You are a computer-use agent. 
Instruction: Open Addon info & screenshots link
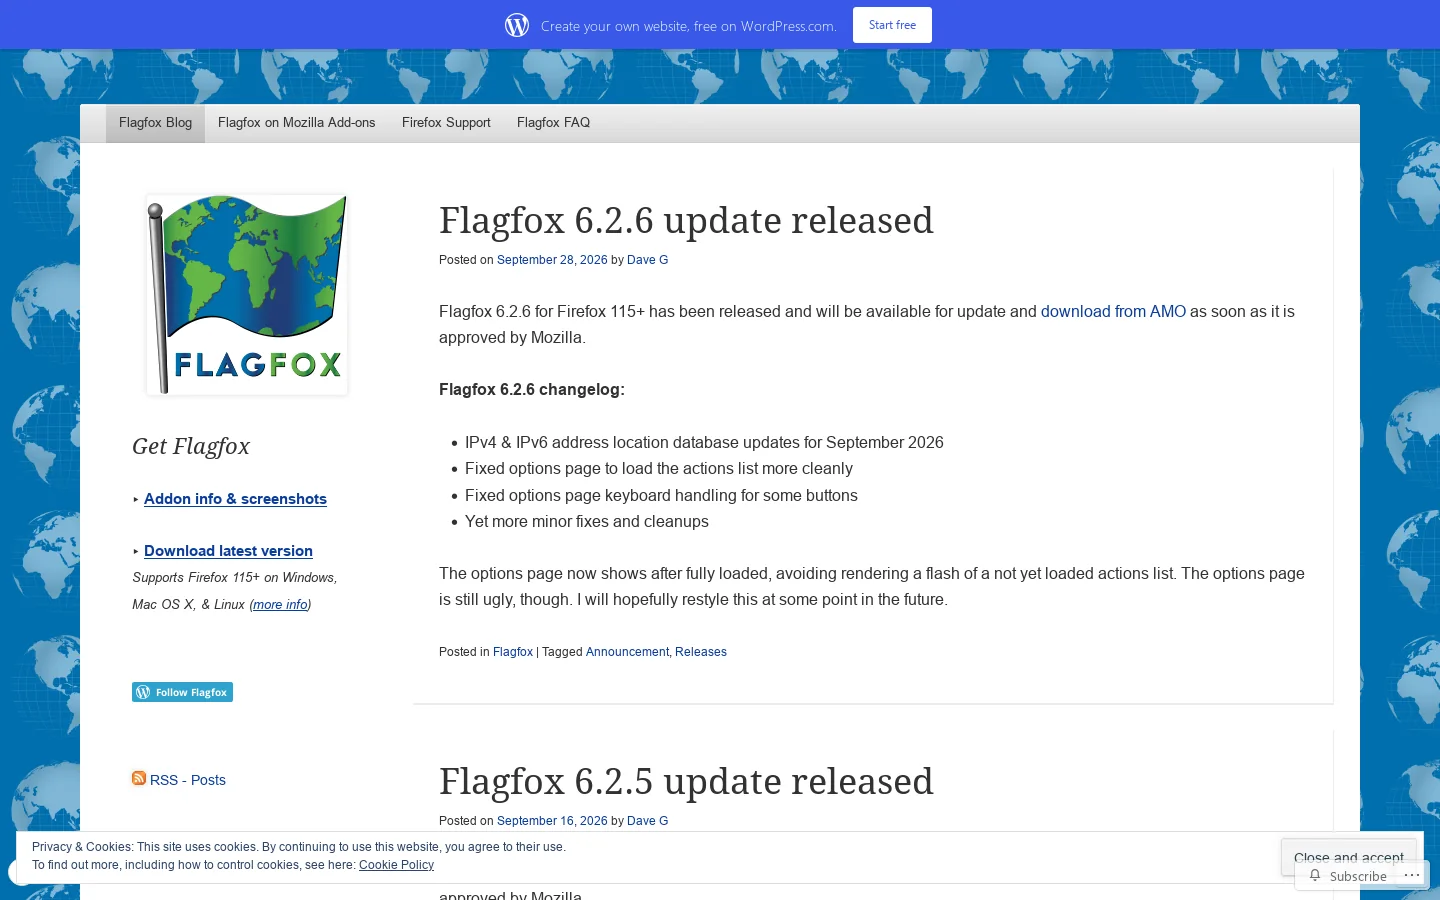coord(235,499)
